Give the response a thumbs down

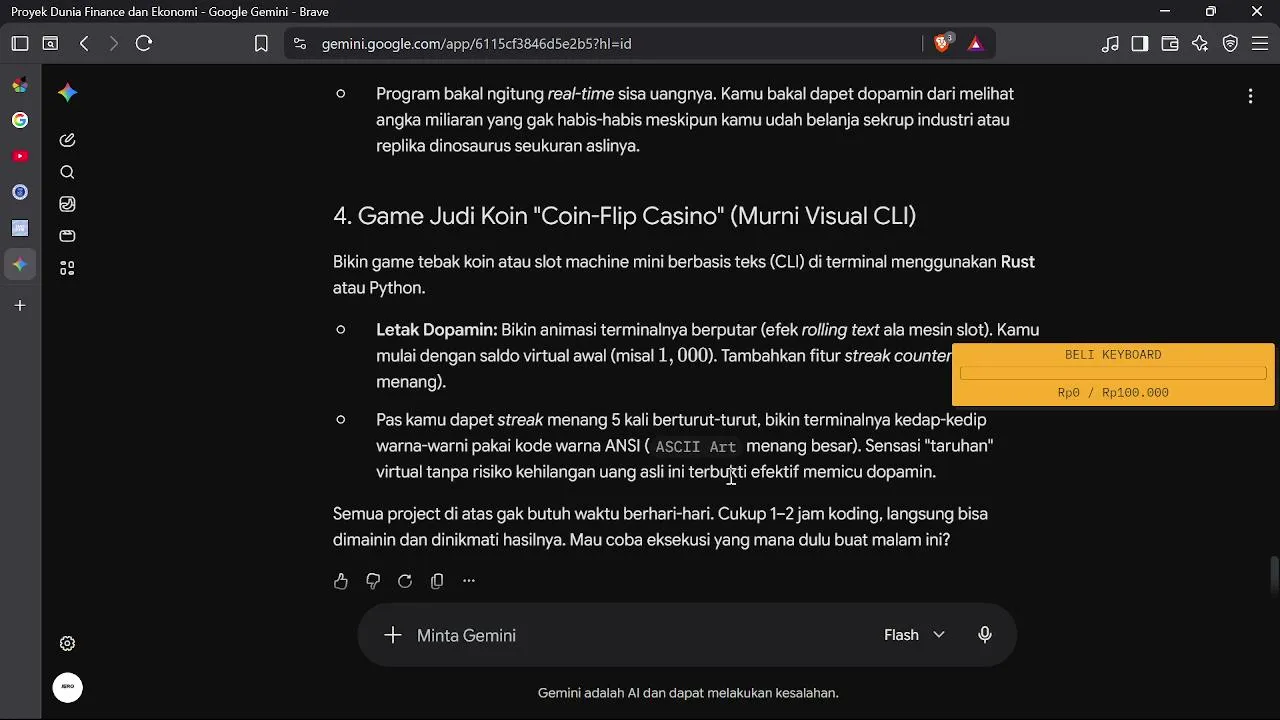pos(373,581)
